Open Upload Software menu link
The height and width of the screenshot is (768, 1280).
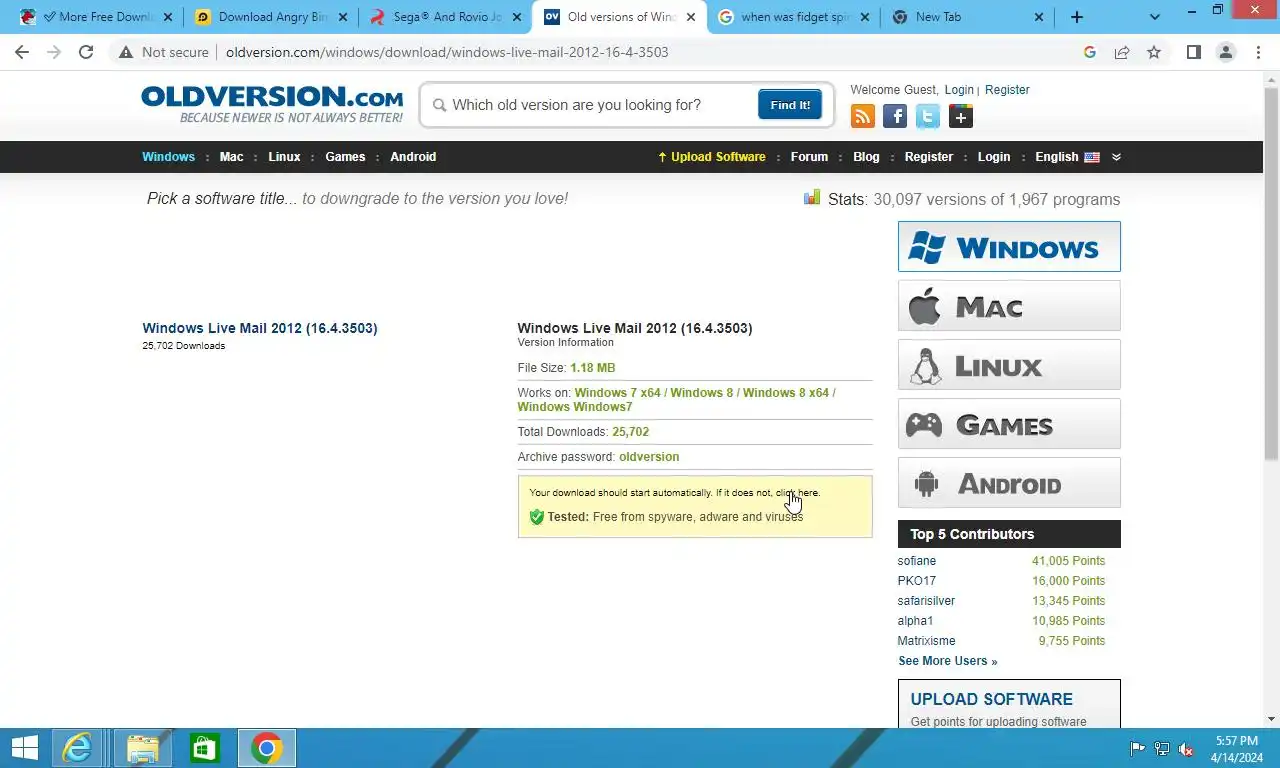[x=711, y=157]
